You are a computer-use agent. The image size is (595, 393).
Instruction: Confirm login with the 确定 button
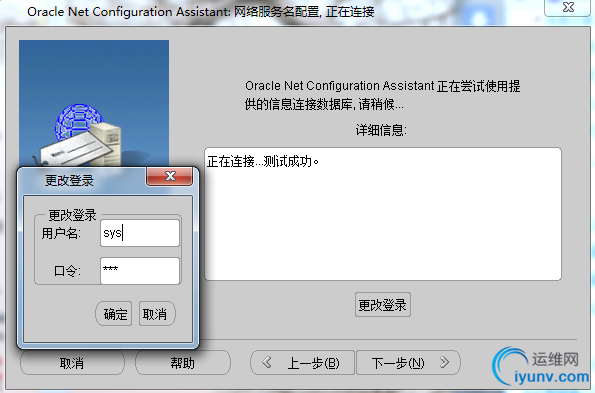pyautogui.click(x=114, y=314)
